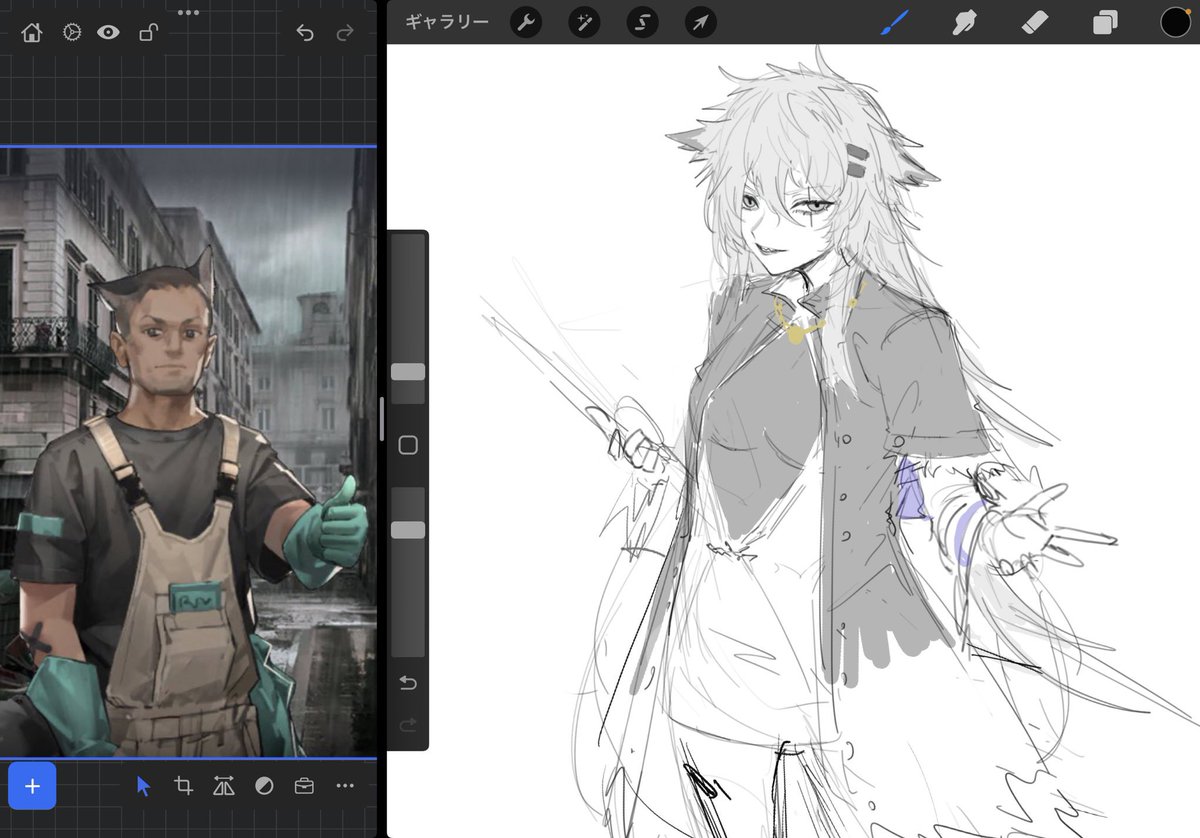Viewport: 1200px width, 838px height.
Task: Open Procreate Actions wrench menu
Action: point(526,22)
